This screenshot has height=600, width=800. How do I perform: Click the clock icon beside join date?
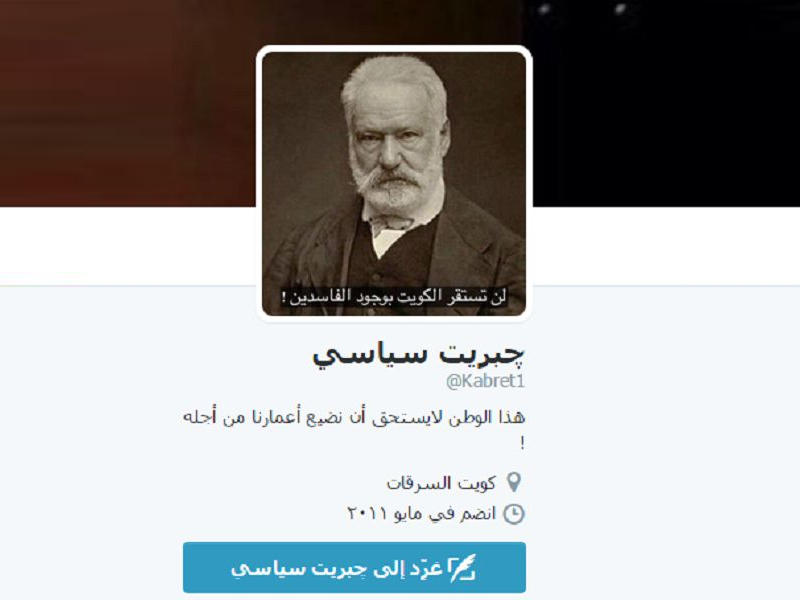pyautogui.click(x=514, y=514)
